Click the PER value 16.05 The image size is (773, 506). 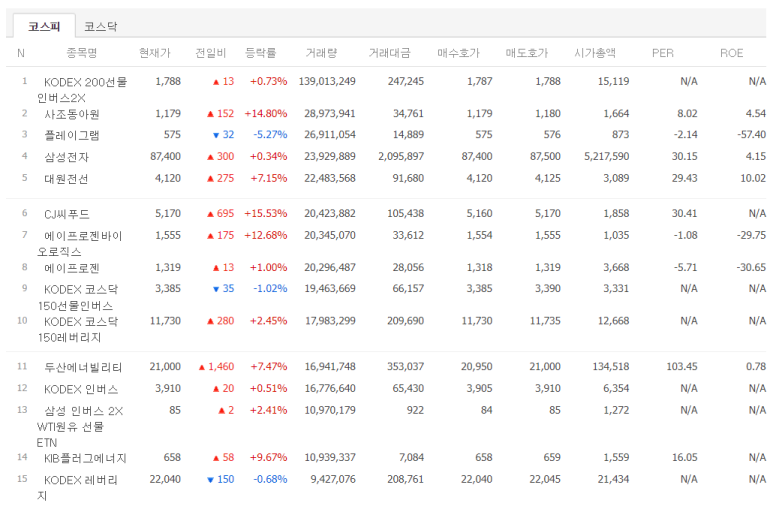tap(685, 458)
